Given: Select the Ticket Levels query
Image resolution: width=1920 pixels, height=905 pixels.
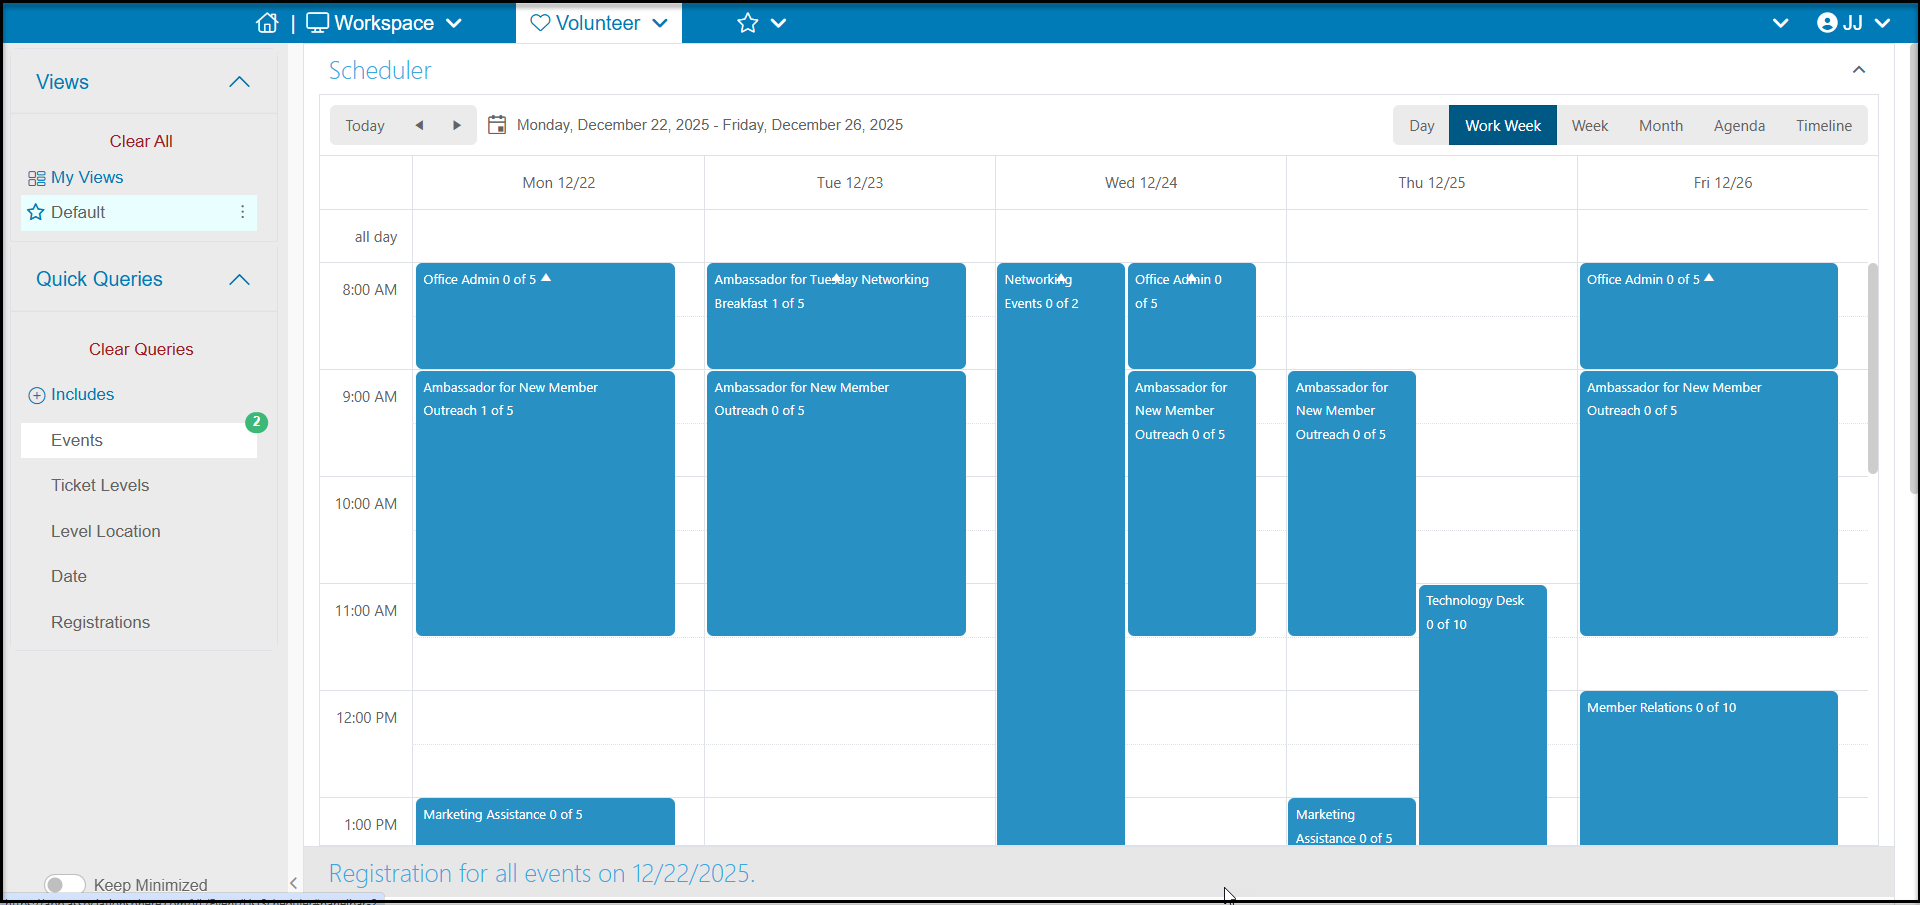Looking at the screenshot, I should pos(100,485).
